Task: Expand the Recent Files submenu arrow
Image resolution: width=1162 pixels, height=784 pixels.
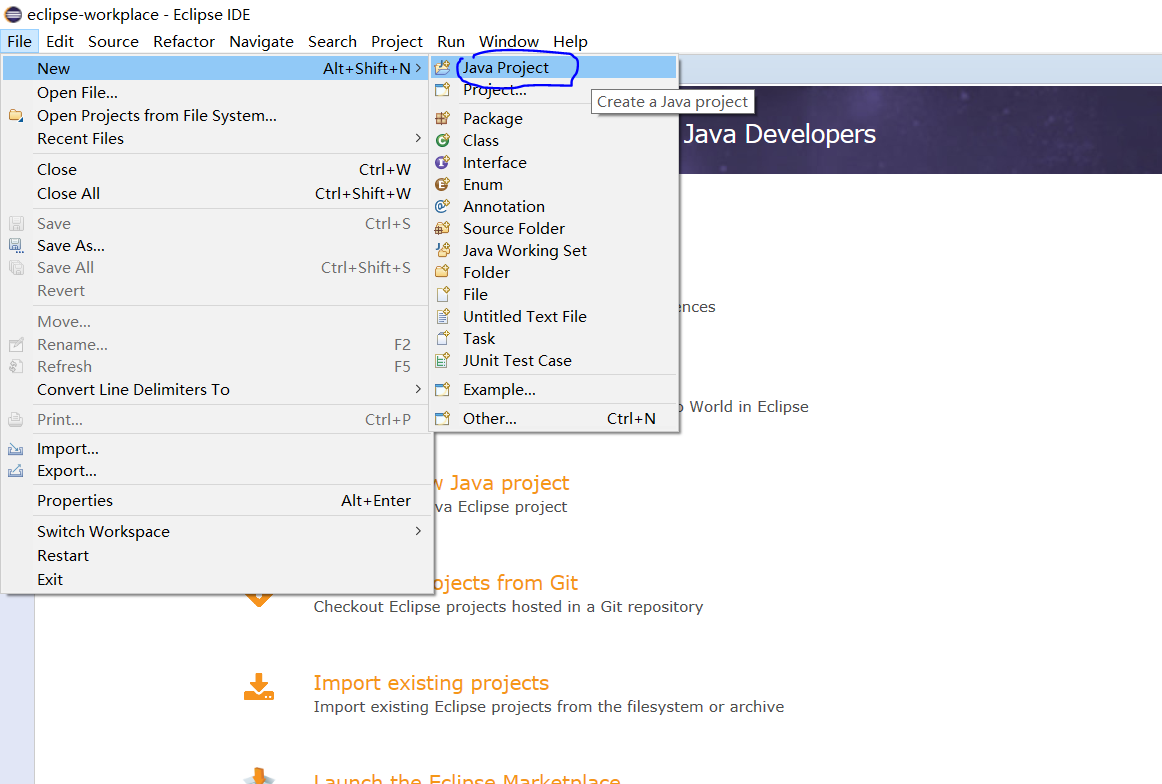Action: 418,139
